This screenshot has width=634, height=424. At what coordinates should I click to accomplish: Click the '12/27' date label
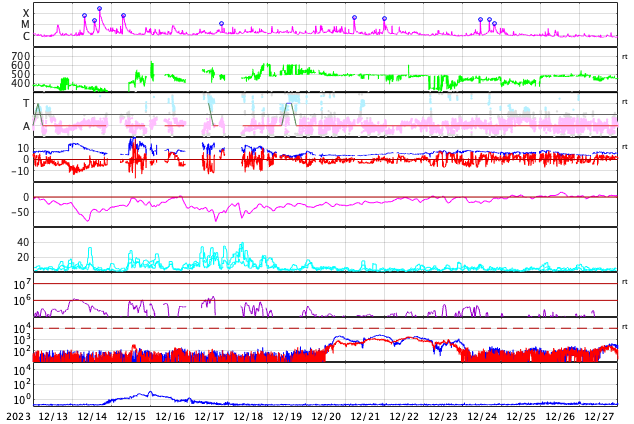(x=599, y=417)
